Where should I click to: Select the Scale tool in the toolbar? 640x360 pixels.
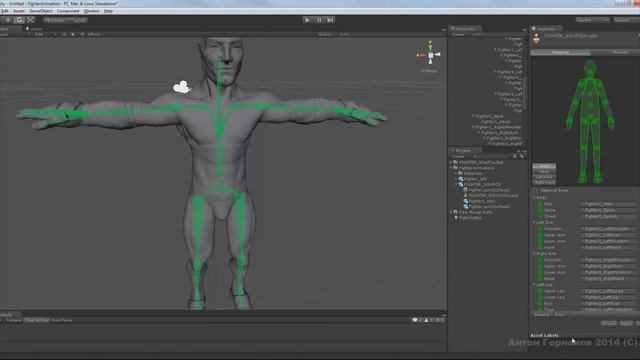point(30,20)
